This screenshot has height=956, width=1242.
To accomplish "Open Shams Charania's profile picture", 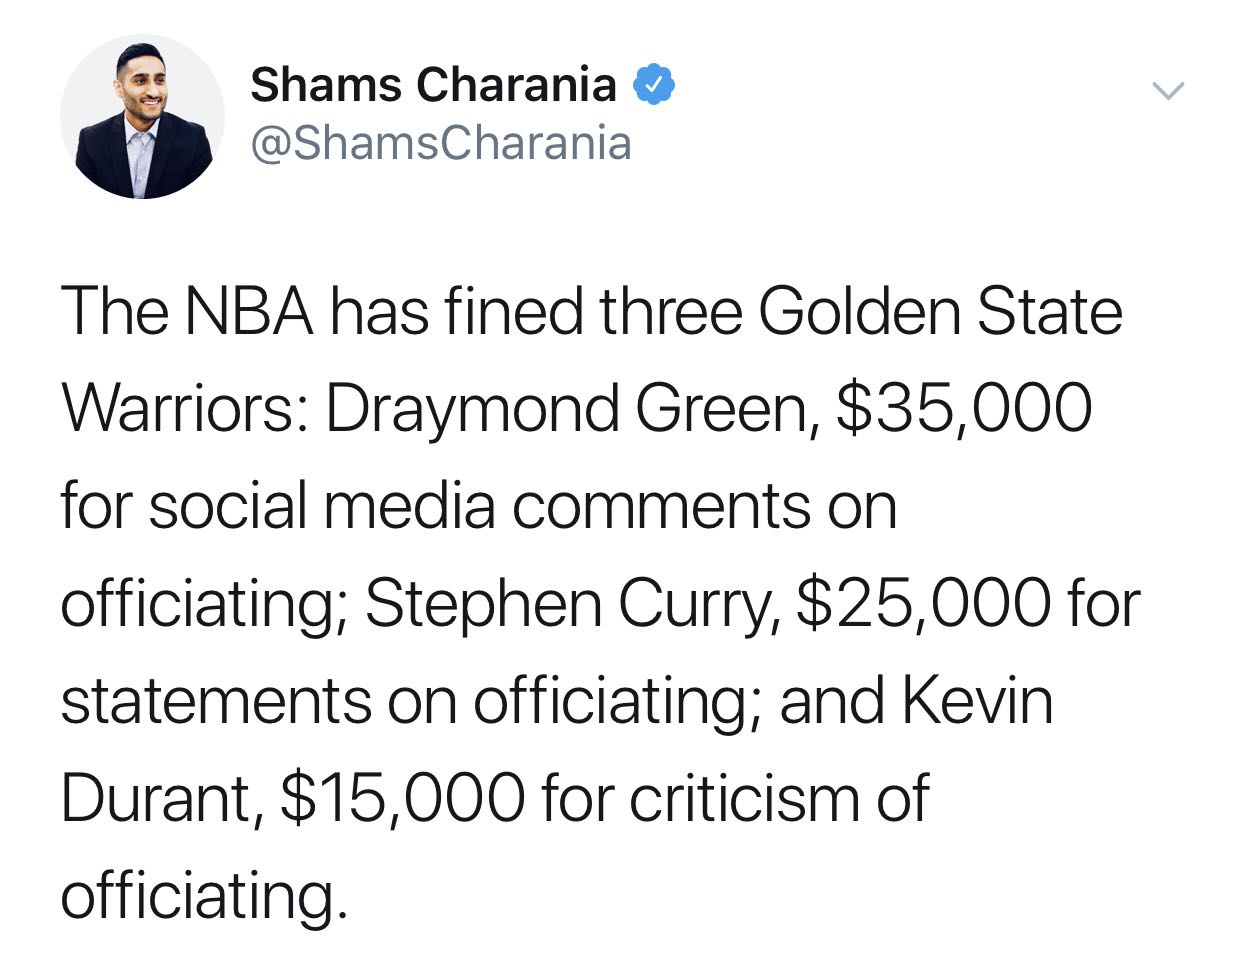I will pos(142,117).
